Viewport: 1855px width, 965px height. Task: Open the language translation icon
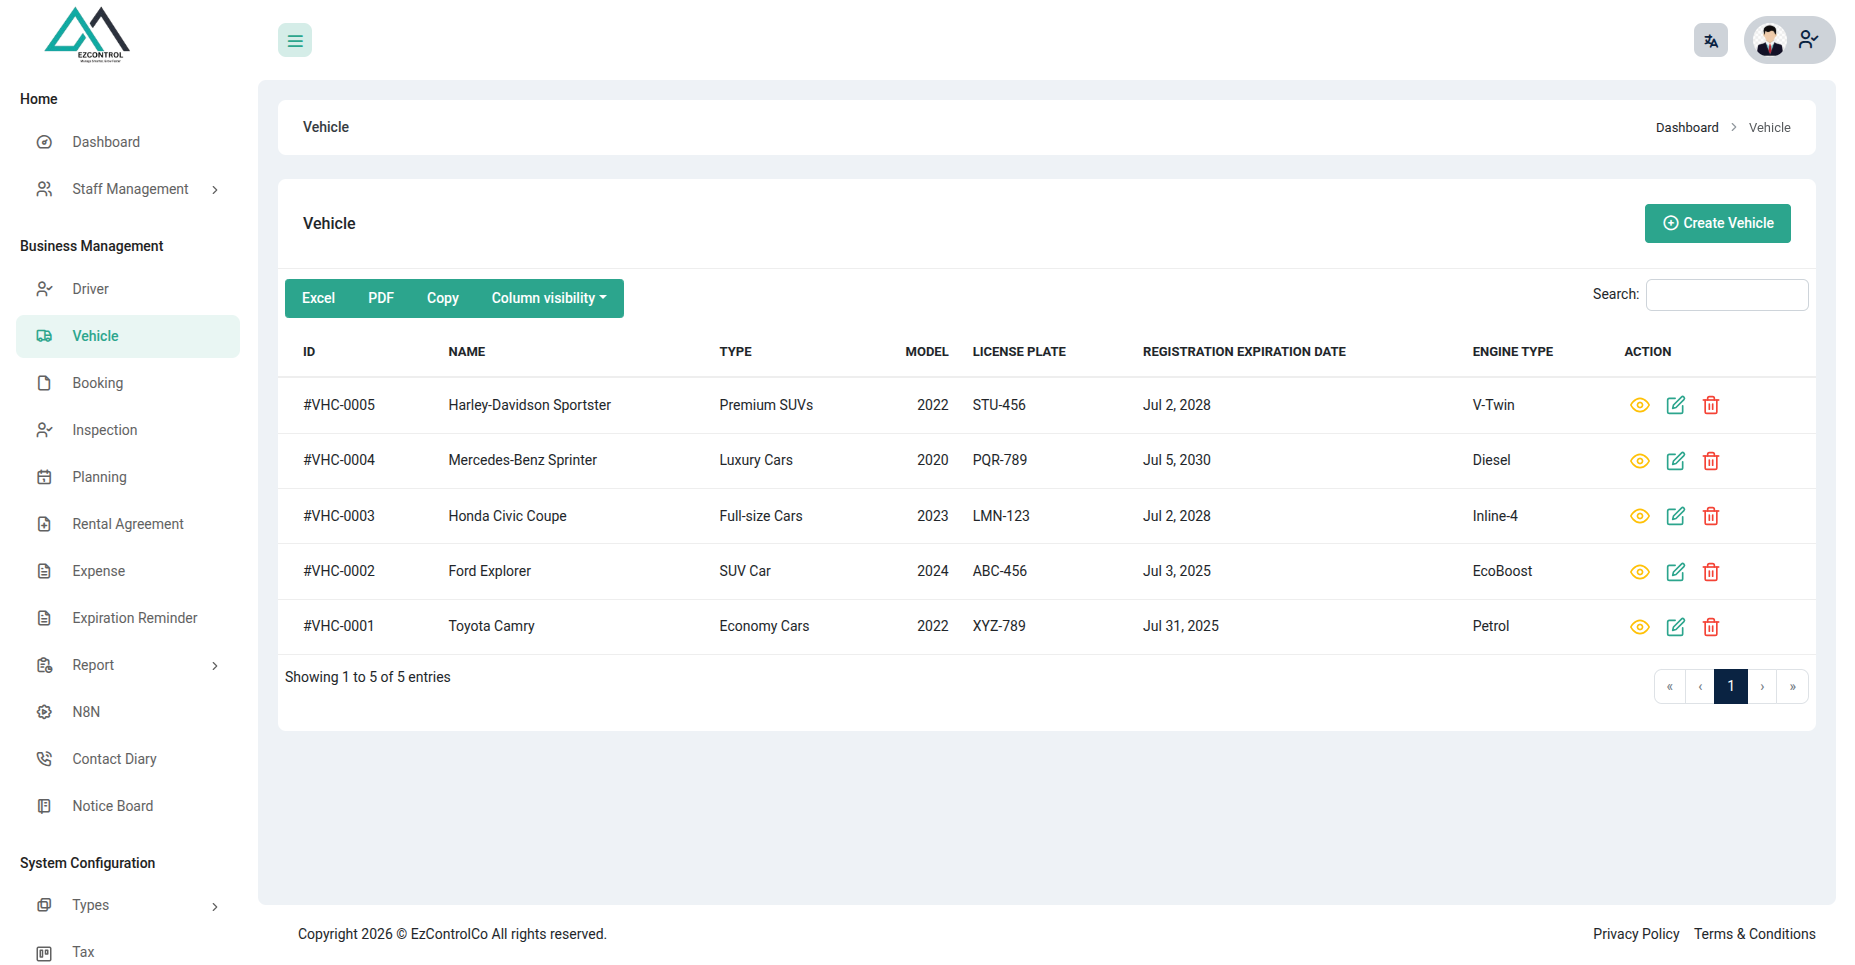coord(1711,40)
